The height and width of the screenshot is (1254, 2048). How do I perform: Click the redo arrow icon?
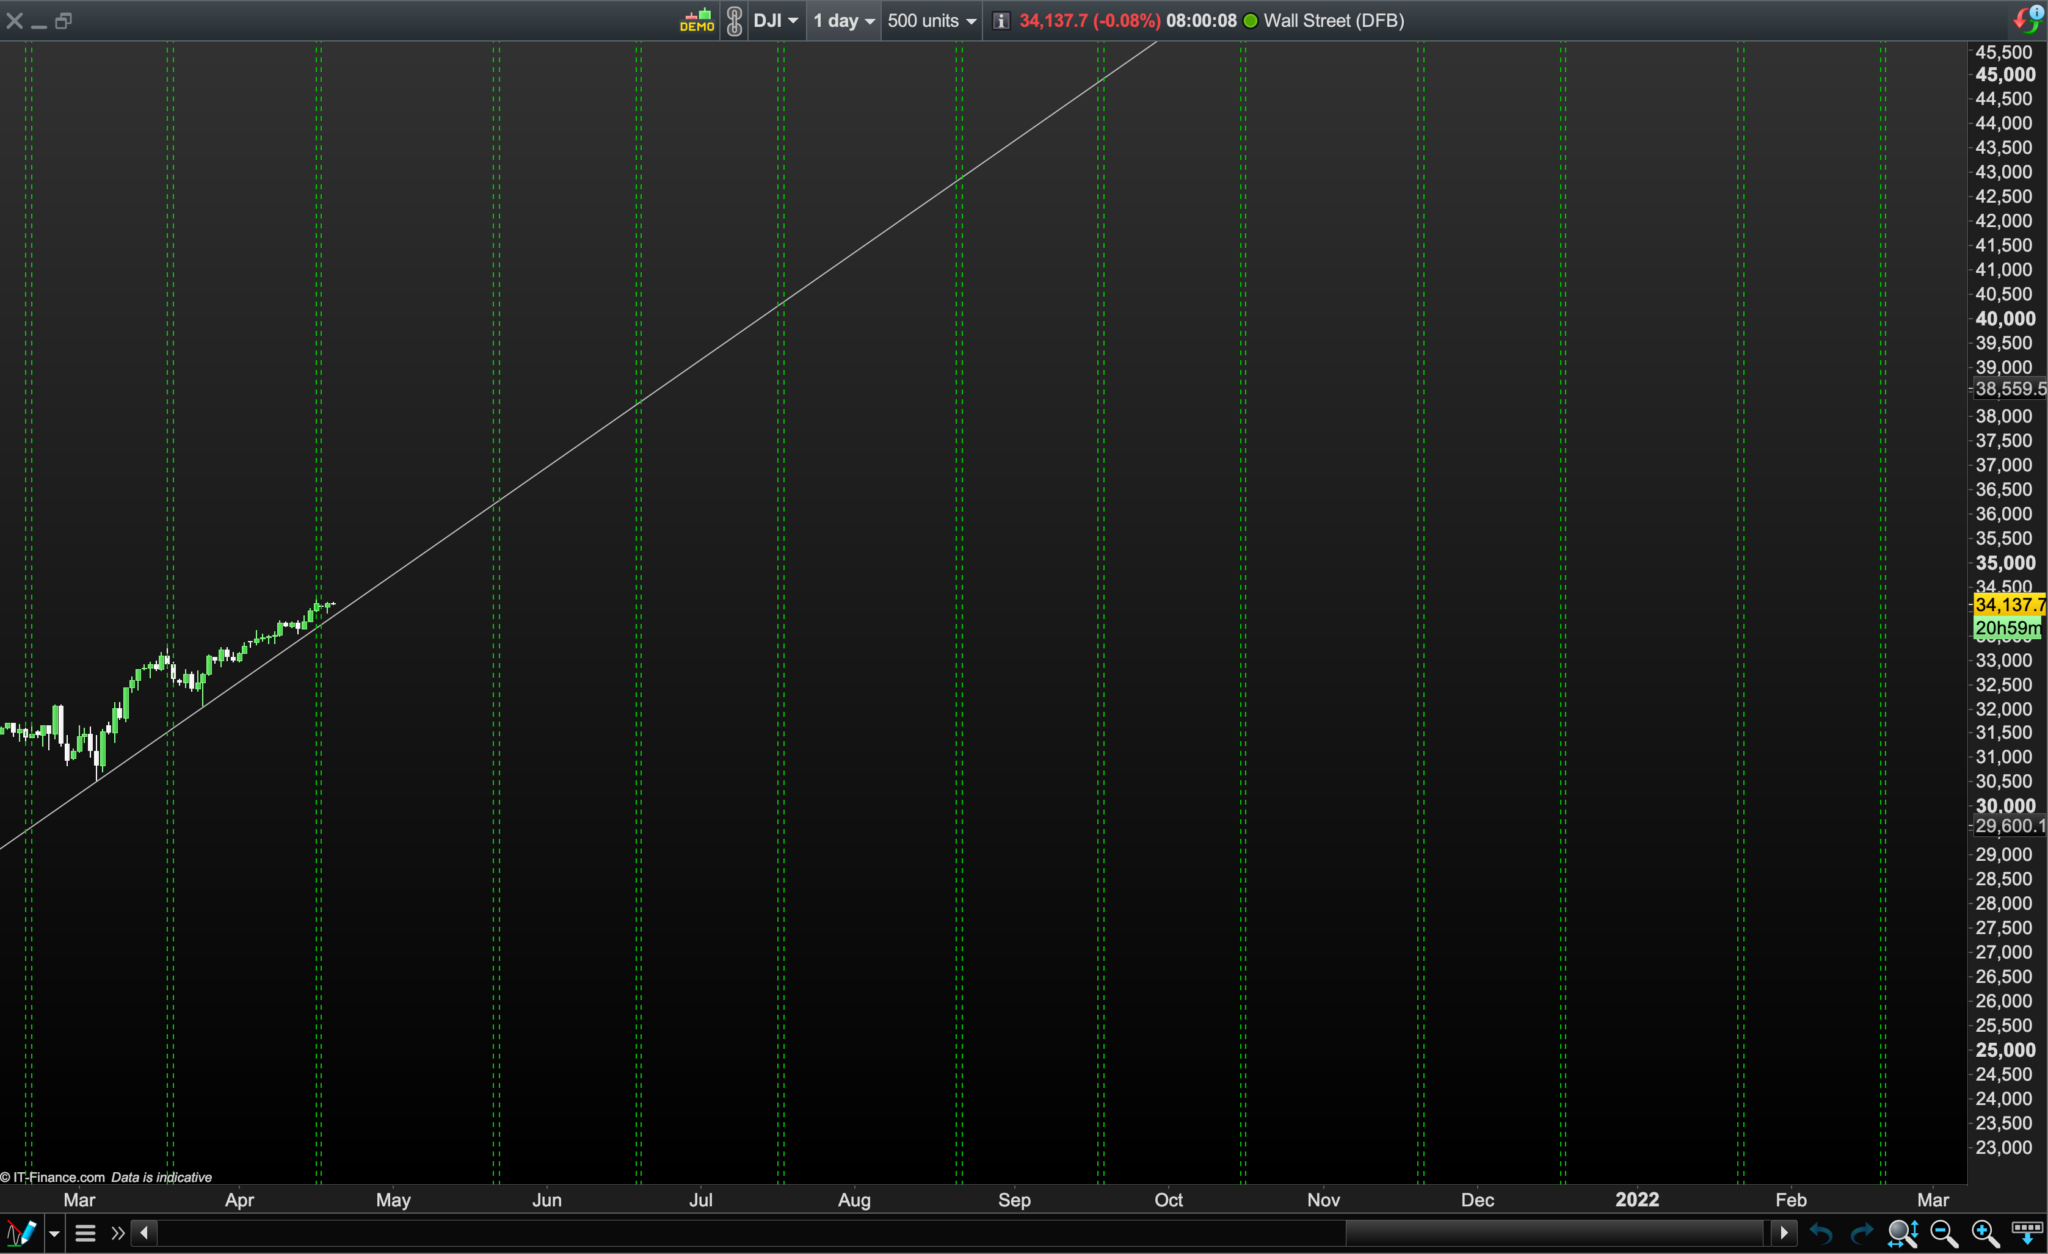1861,1233
